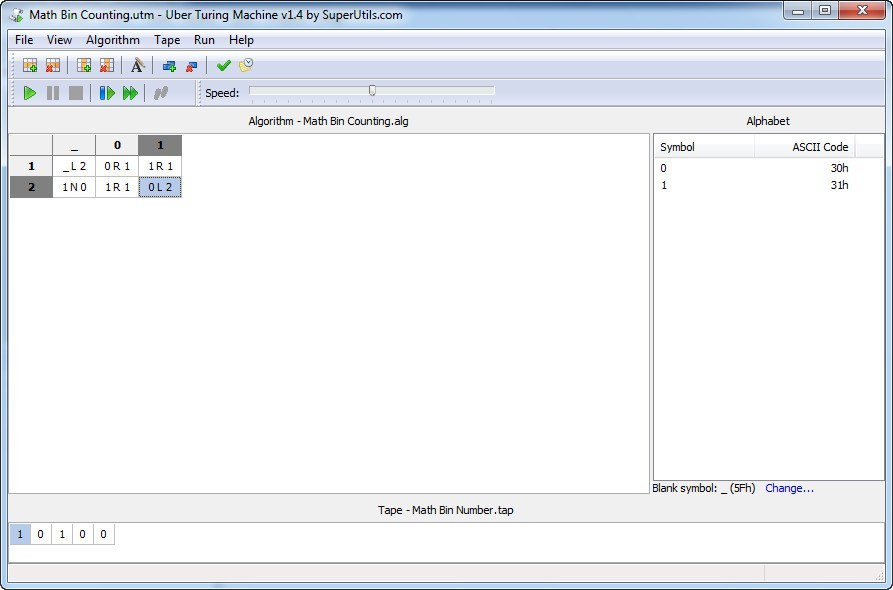Open the Tape menu
The height and width of the screenshot is (590, 893).
click(166, 40)
